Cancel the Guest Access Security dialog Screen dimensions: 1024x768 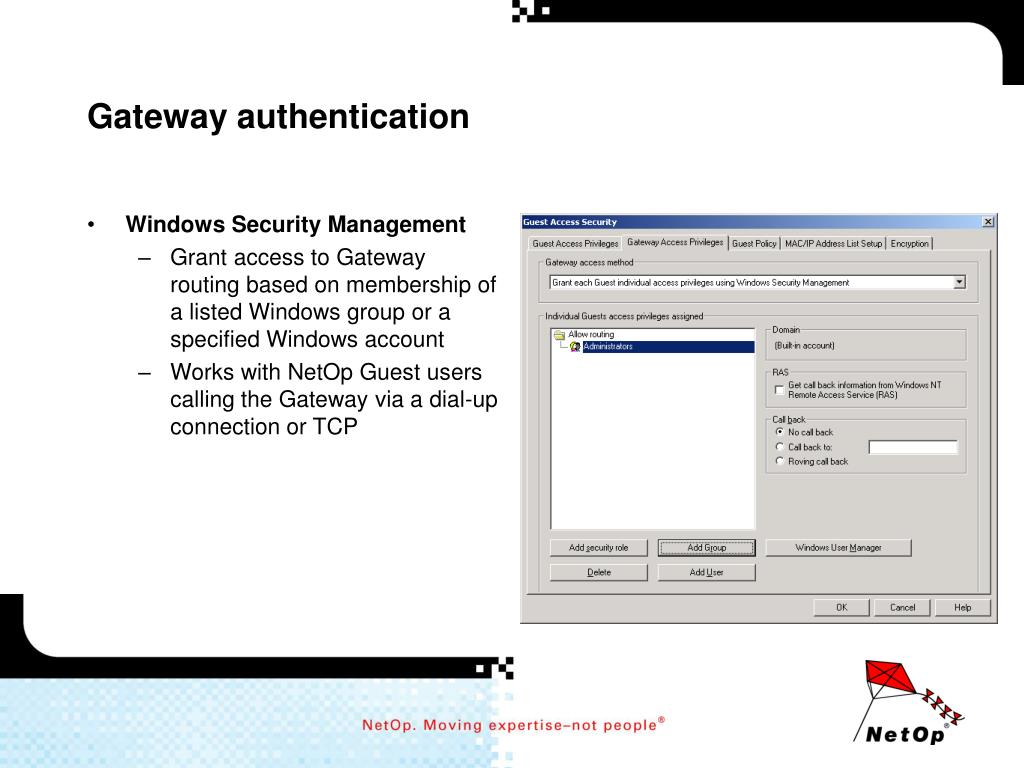tap(903, 608)
